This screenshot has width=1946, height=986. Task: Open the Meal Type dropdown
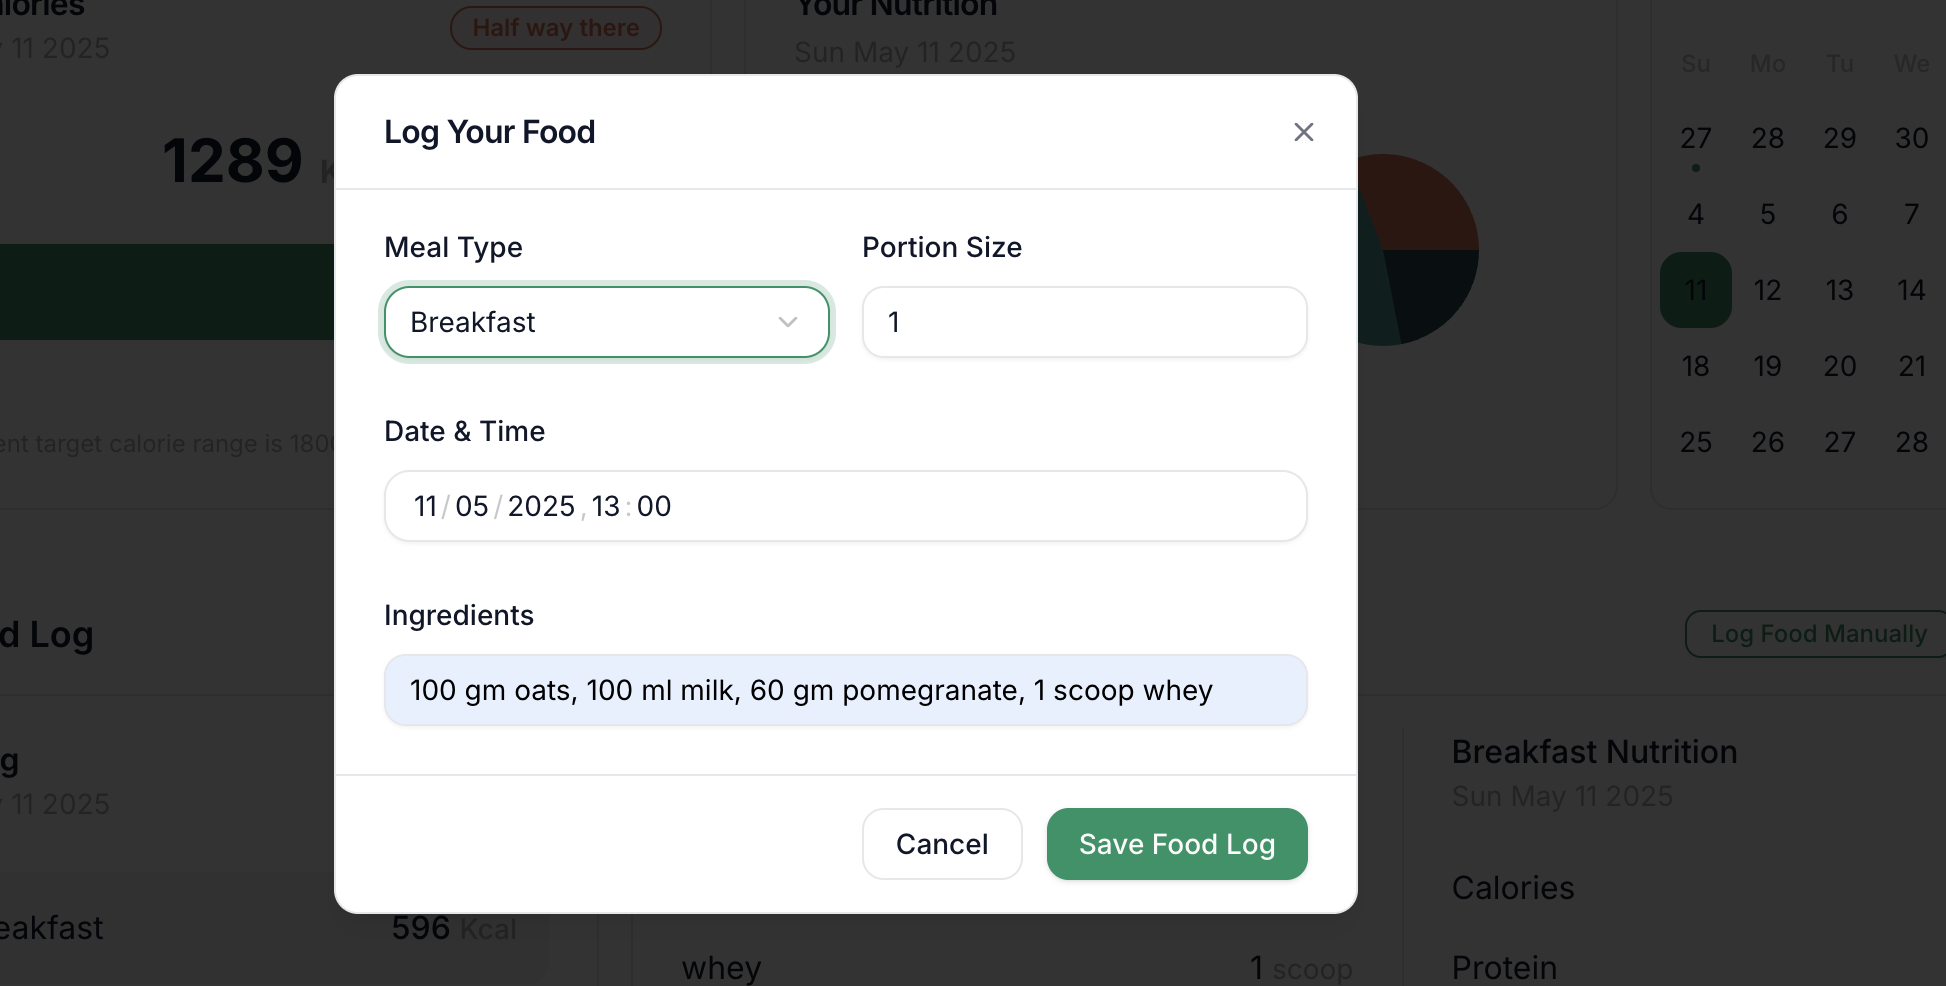606,322
